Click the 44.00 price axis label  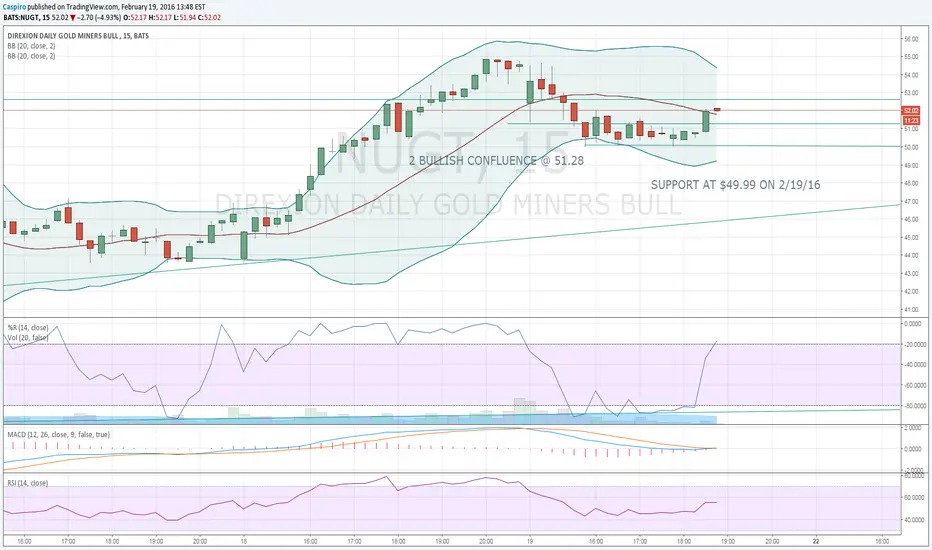(x=911, y=256)
